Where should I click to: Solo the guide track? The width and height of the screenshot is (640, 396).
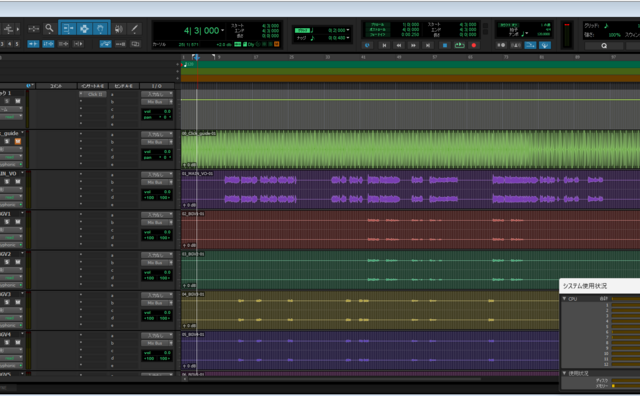click(x=7, y=141)
